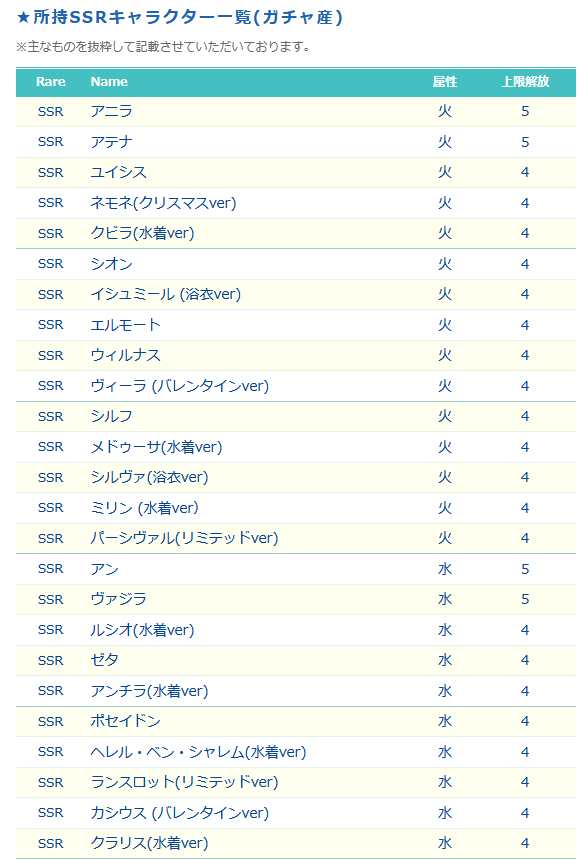Click クビラ(水着ver) entry
This screenshot has height=860, width=583.
pyautogui.click(x=143, y=233)
